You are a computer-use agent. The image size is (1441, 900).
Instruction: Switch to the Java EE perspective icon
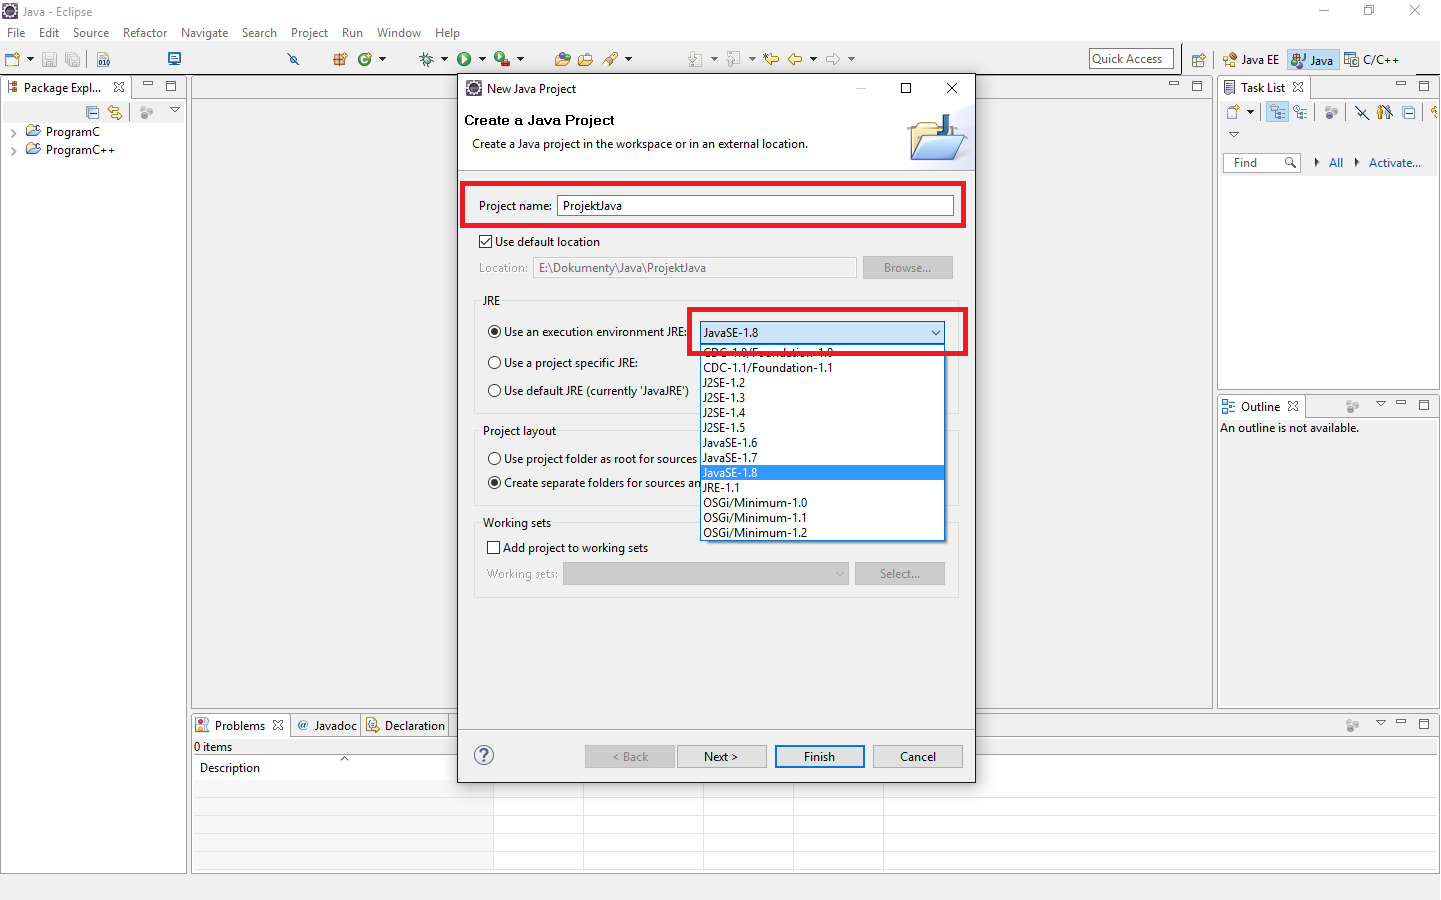(1249, 59)
